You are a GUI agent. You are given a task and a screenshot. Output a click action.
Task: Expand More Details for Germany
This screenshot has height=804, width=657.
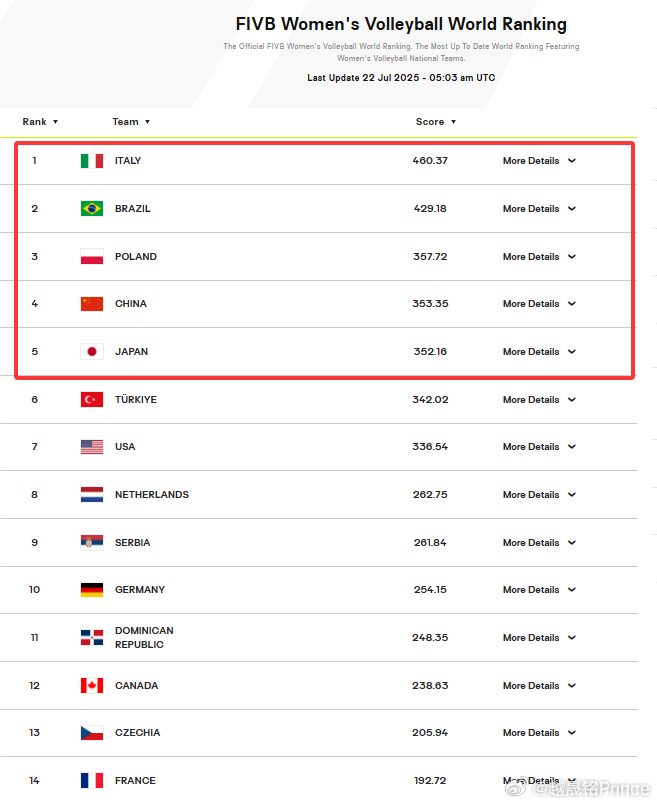tap(540, 590)
